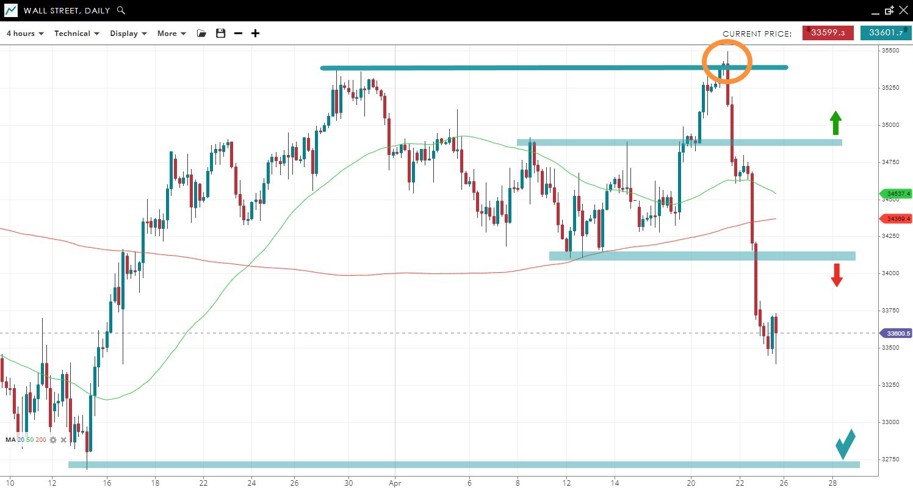Open the Technical indicators dropdown

click(x=76, y=33)
